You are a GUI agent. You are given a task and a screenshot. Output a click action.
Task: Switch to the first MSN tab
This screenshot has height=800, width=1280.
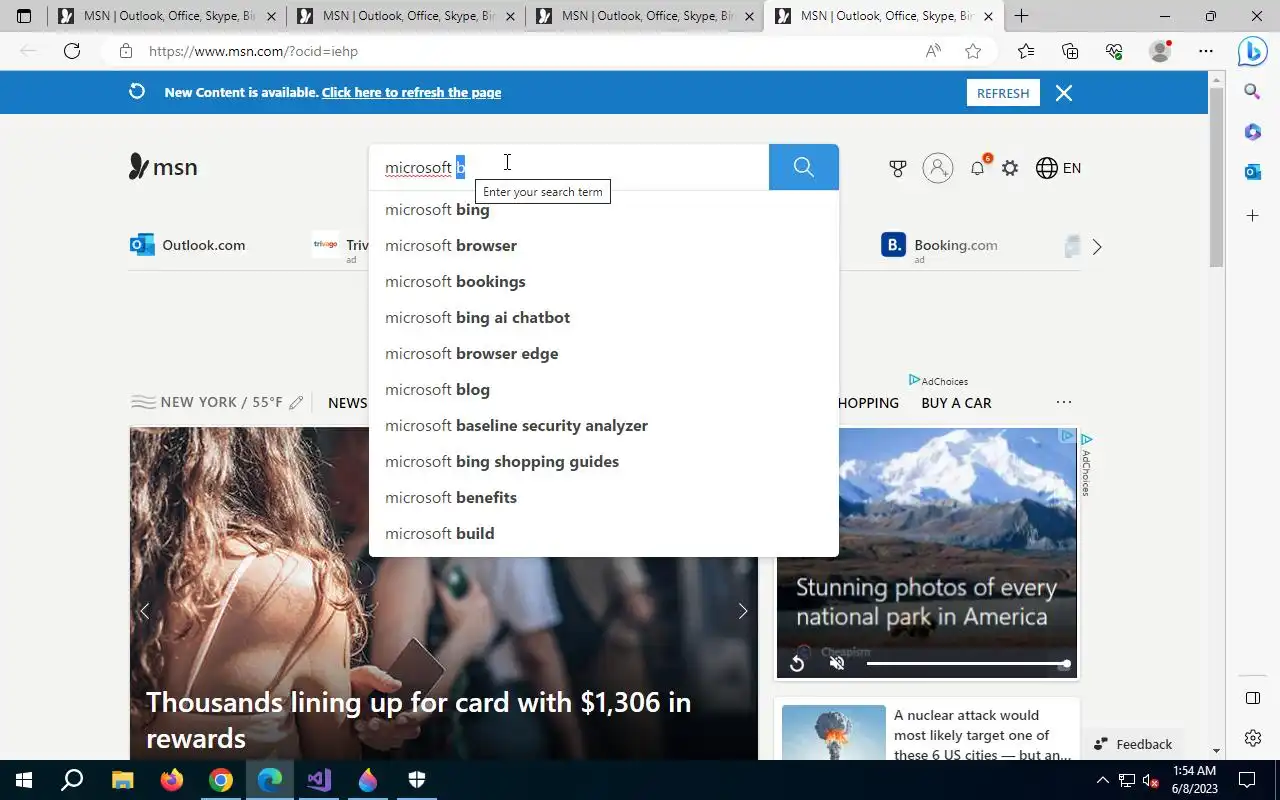[166, 16]
